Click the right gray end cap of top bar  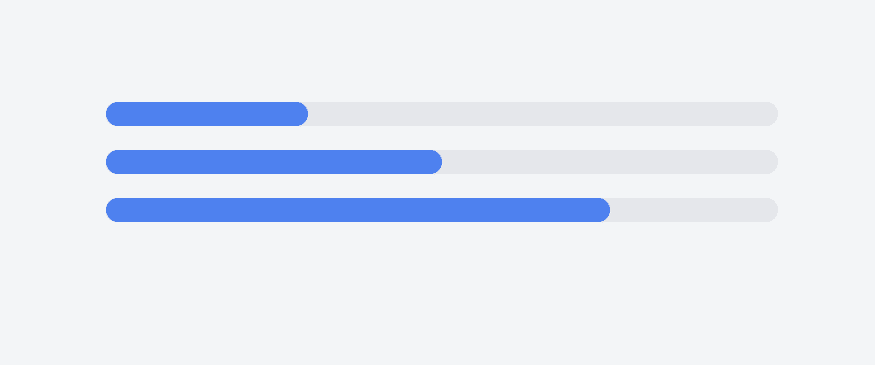771,114
